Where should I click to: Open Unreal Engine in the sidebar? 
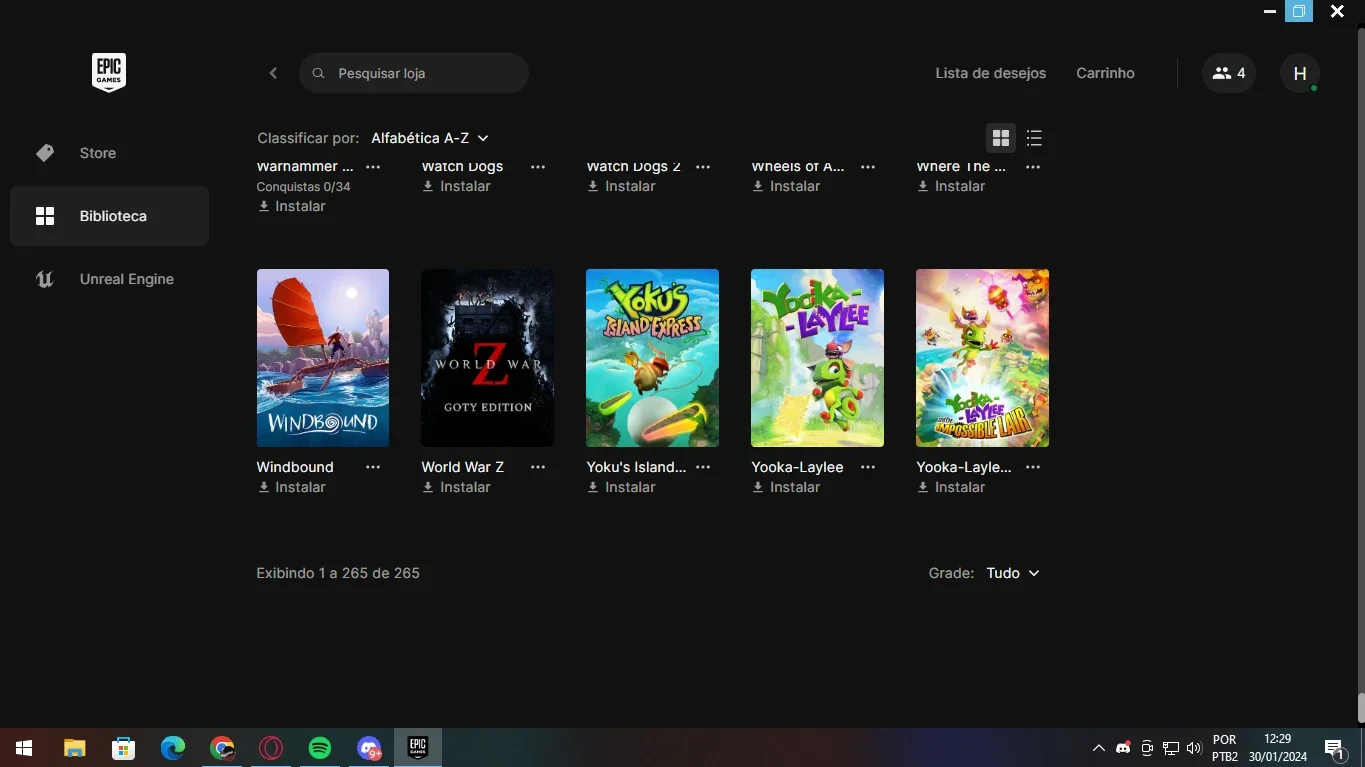pos(109,279)
